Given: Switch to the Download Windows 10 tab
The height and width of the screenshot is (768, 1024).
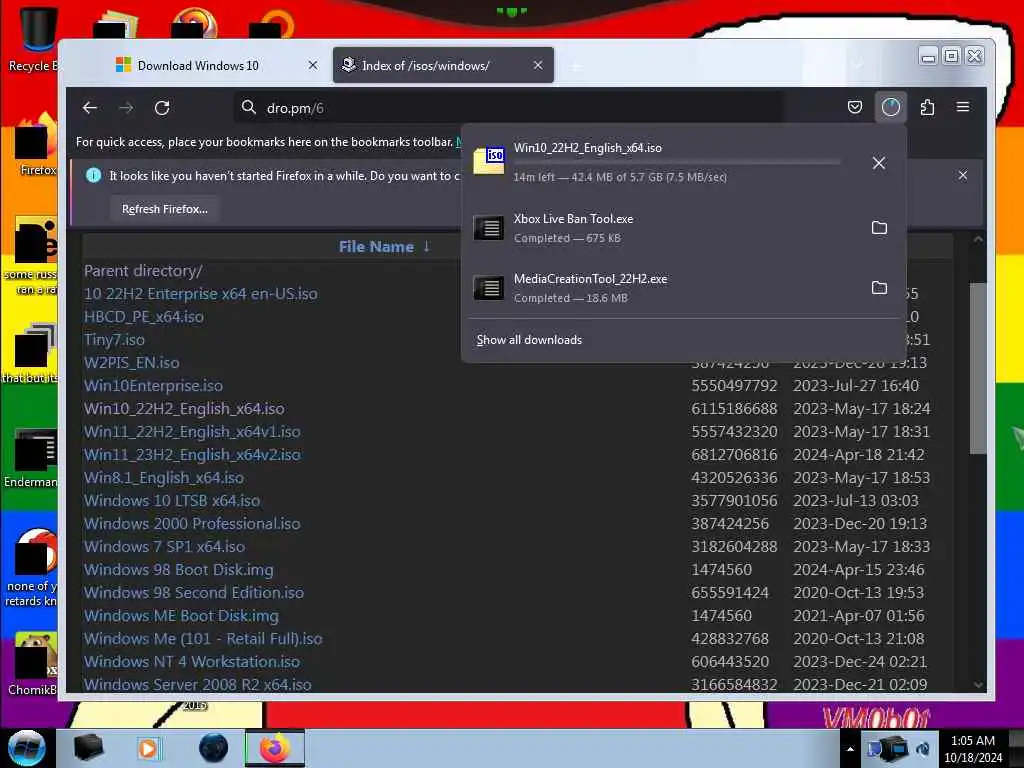Looking at the screenshot, I should (198, 65).
